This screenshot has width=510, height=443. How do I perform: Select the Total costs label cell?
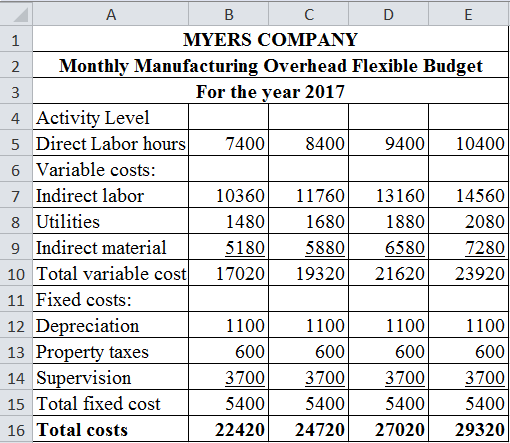pyautogui.click(x=111, y=429)
